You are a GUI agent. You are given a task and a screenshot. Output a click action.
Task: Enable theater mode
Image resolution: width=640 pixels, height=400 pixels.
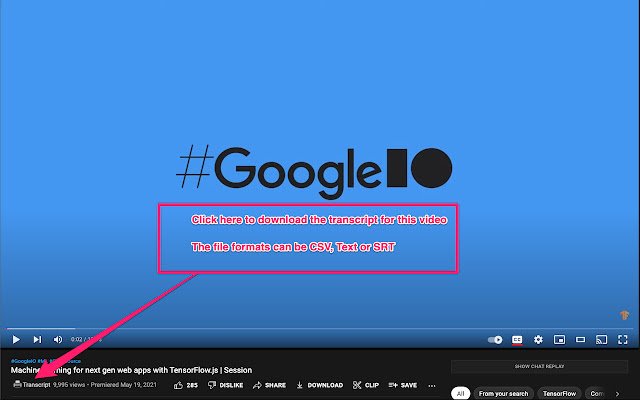(580, 340)
